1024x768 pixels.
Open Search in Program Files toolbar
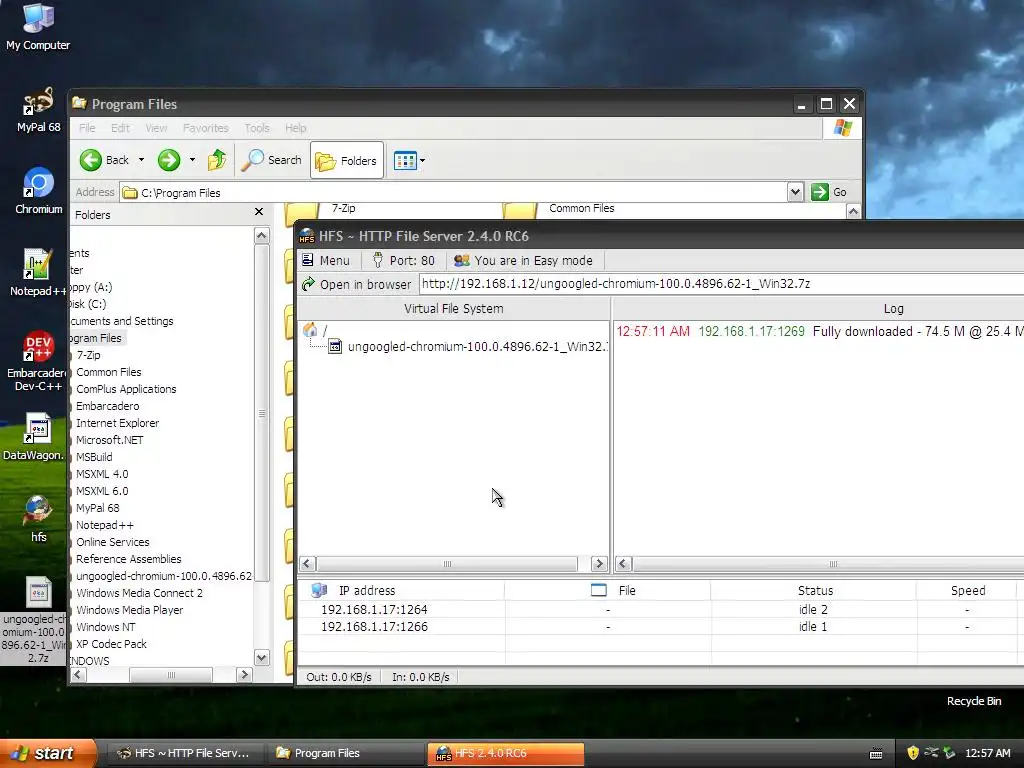tap(272, 160)
